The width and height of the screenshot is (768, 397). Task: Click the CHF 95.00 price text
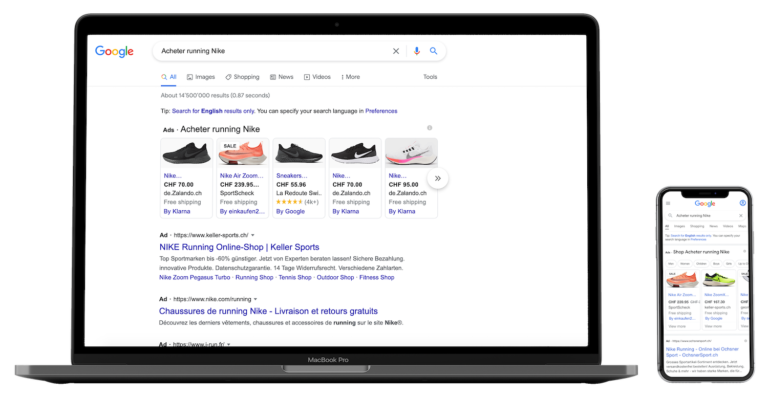click(x=403, y=185)
